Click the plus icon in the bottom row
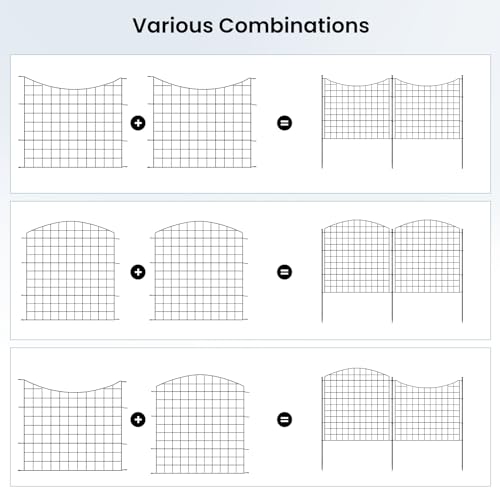 tap(138, 419)
